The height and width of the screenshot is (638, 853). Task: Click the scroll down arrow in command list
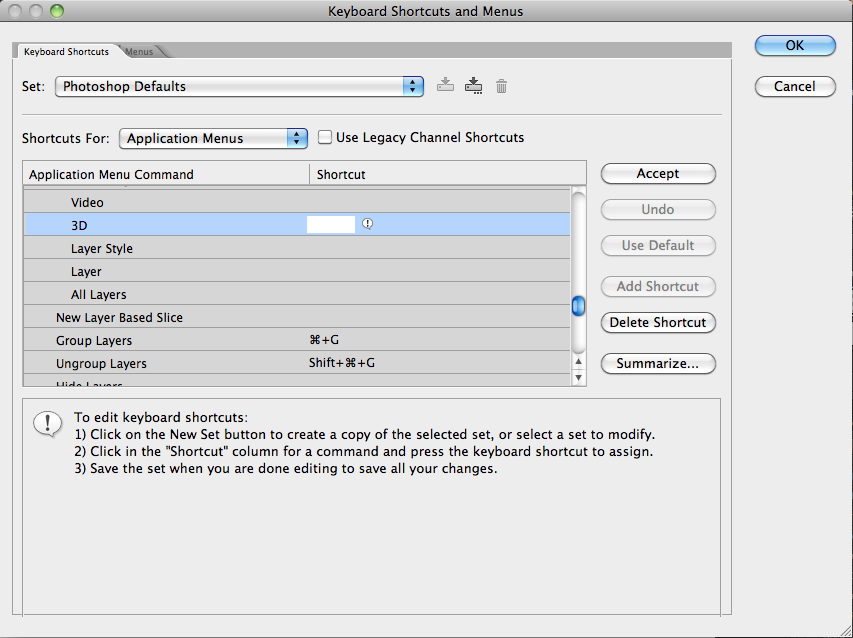click(578, 377)
